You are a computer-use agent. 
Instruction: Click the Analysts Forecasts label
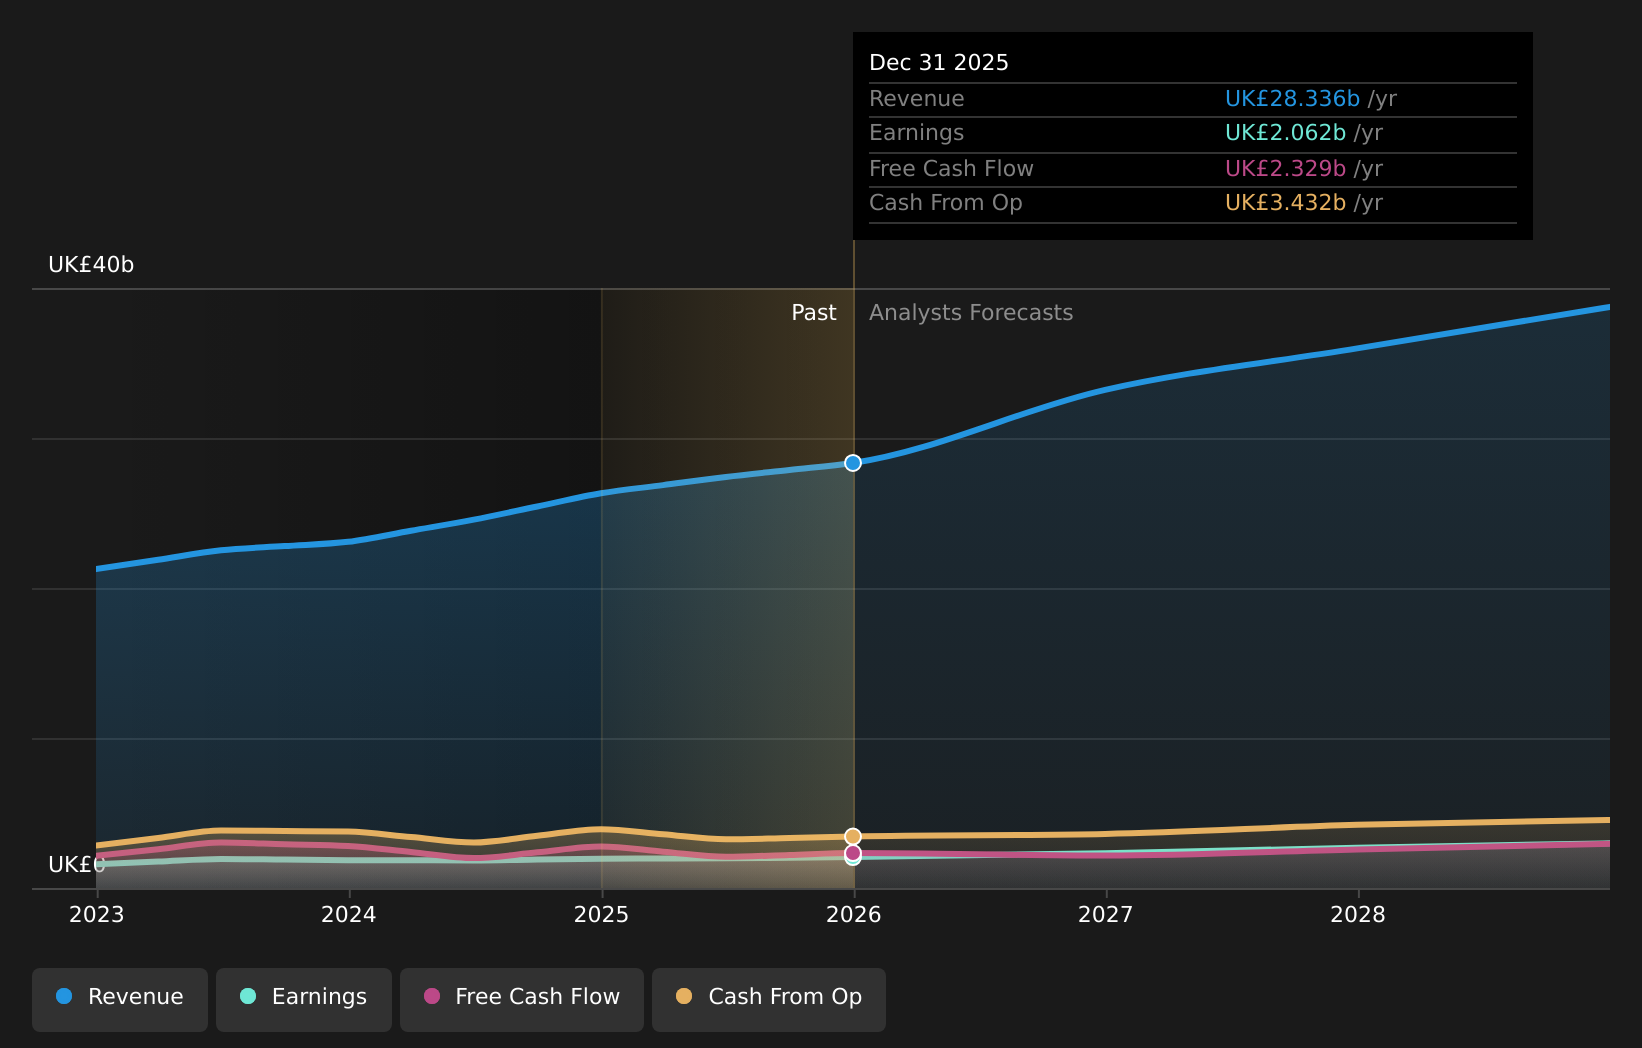coord(971,313)
